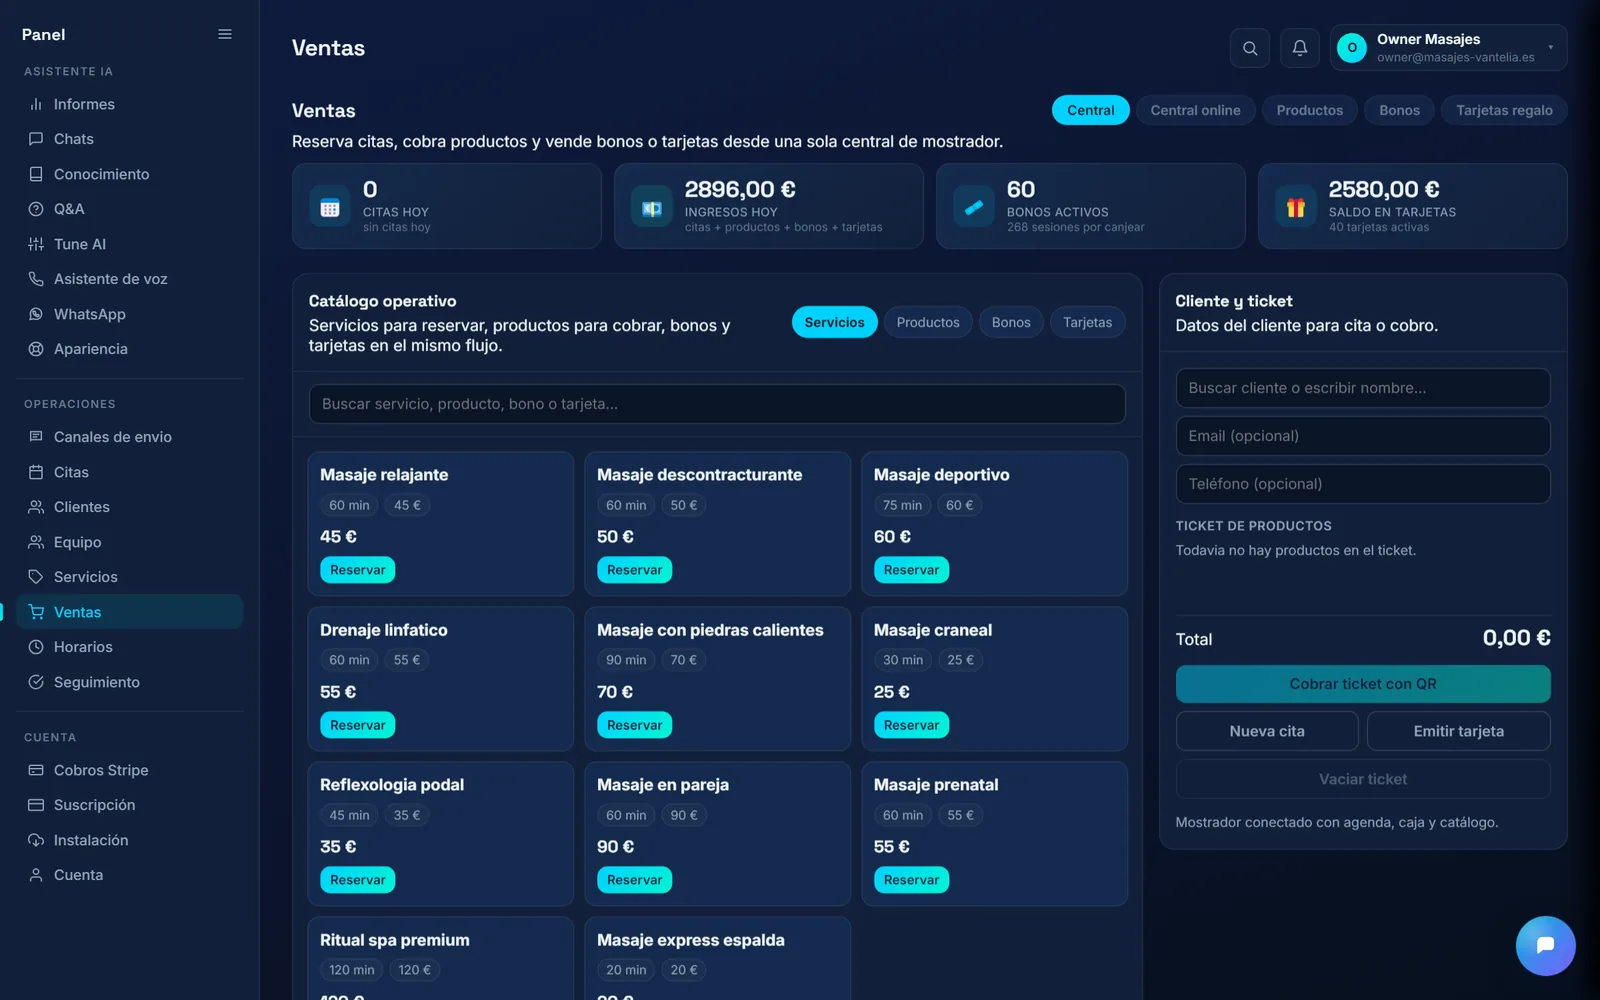Image resolution: width=1600 pixels, height=1000 pixels.
Task: Select the Servicios catalog filter
Action: pos(834,322)
